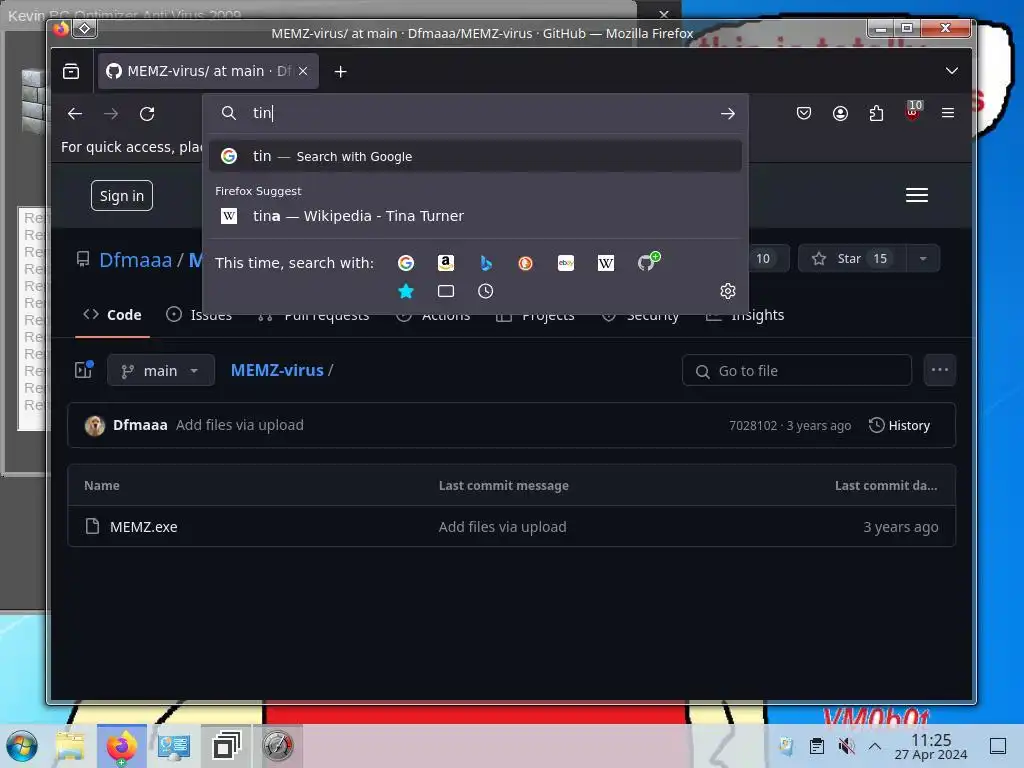Expand the list all tabs chevron

tap(952, 71)
